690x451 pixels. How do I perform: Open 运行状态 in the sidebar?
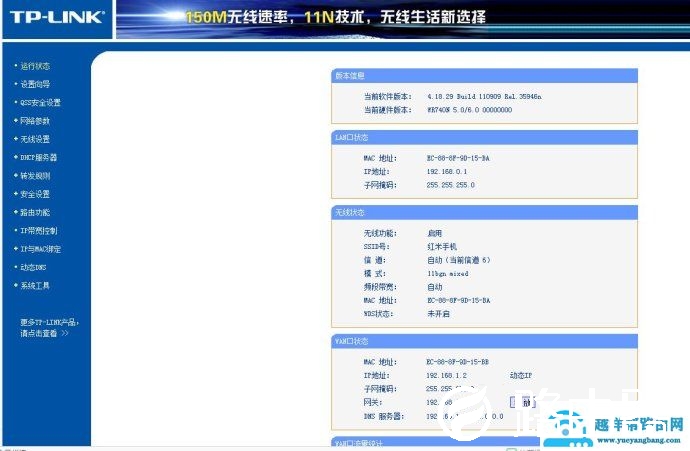point(35,66)
